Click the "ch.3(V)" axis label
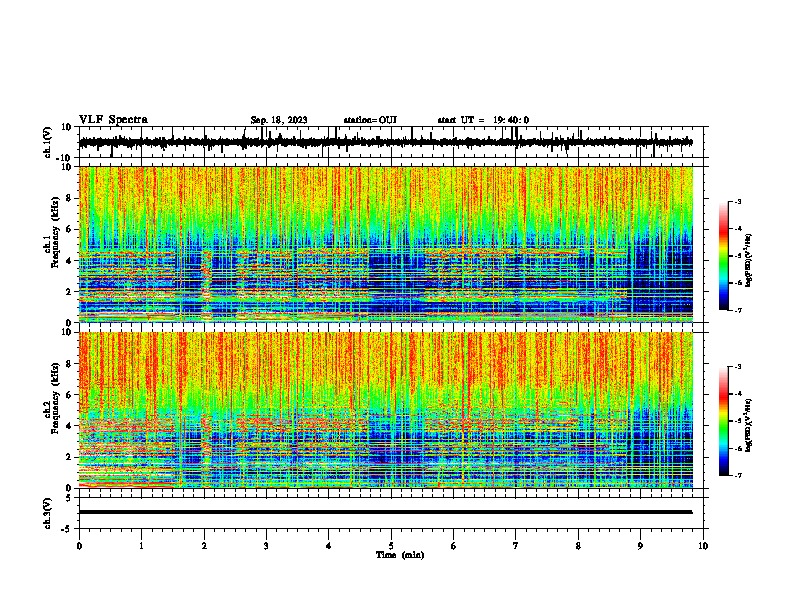The image size is (792, 612). pyautogui.click(x=48, y=513)
